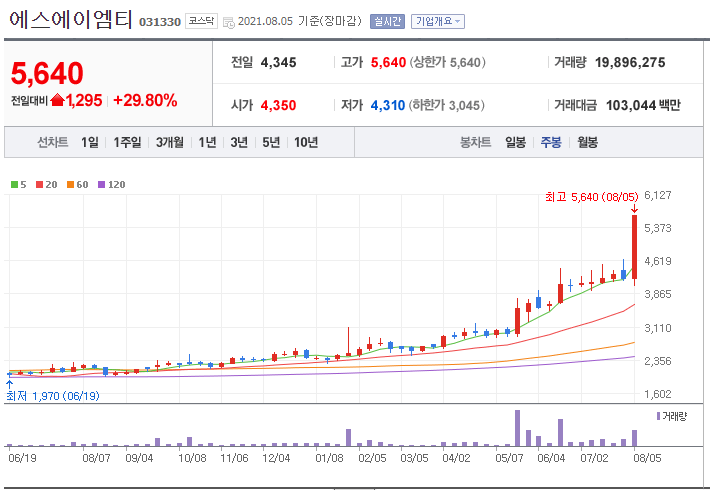Click the 거래대금 value 103,044 백만
The image size is (710, 490).
[643, 106]
